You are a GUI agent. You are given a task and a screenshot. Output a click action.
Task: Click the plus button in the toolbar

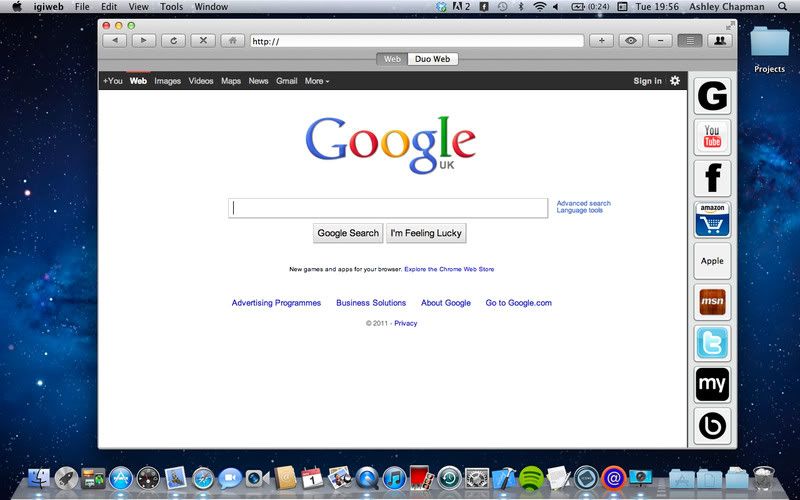(602, 41)
